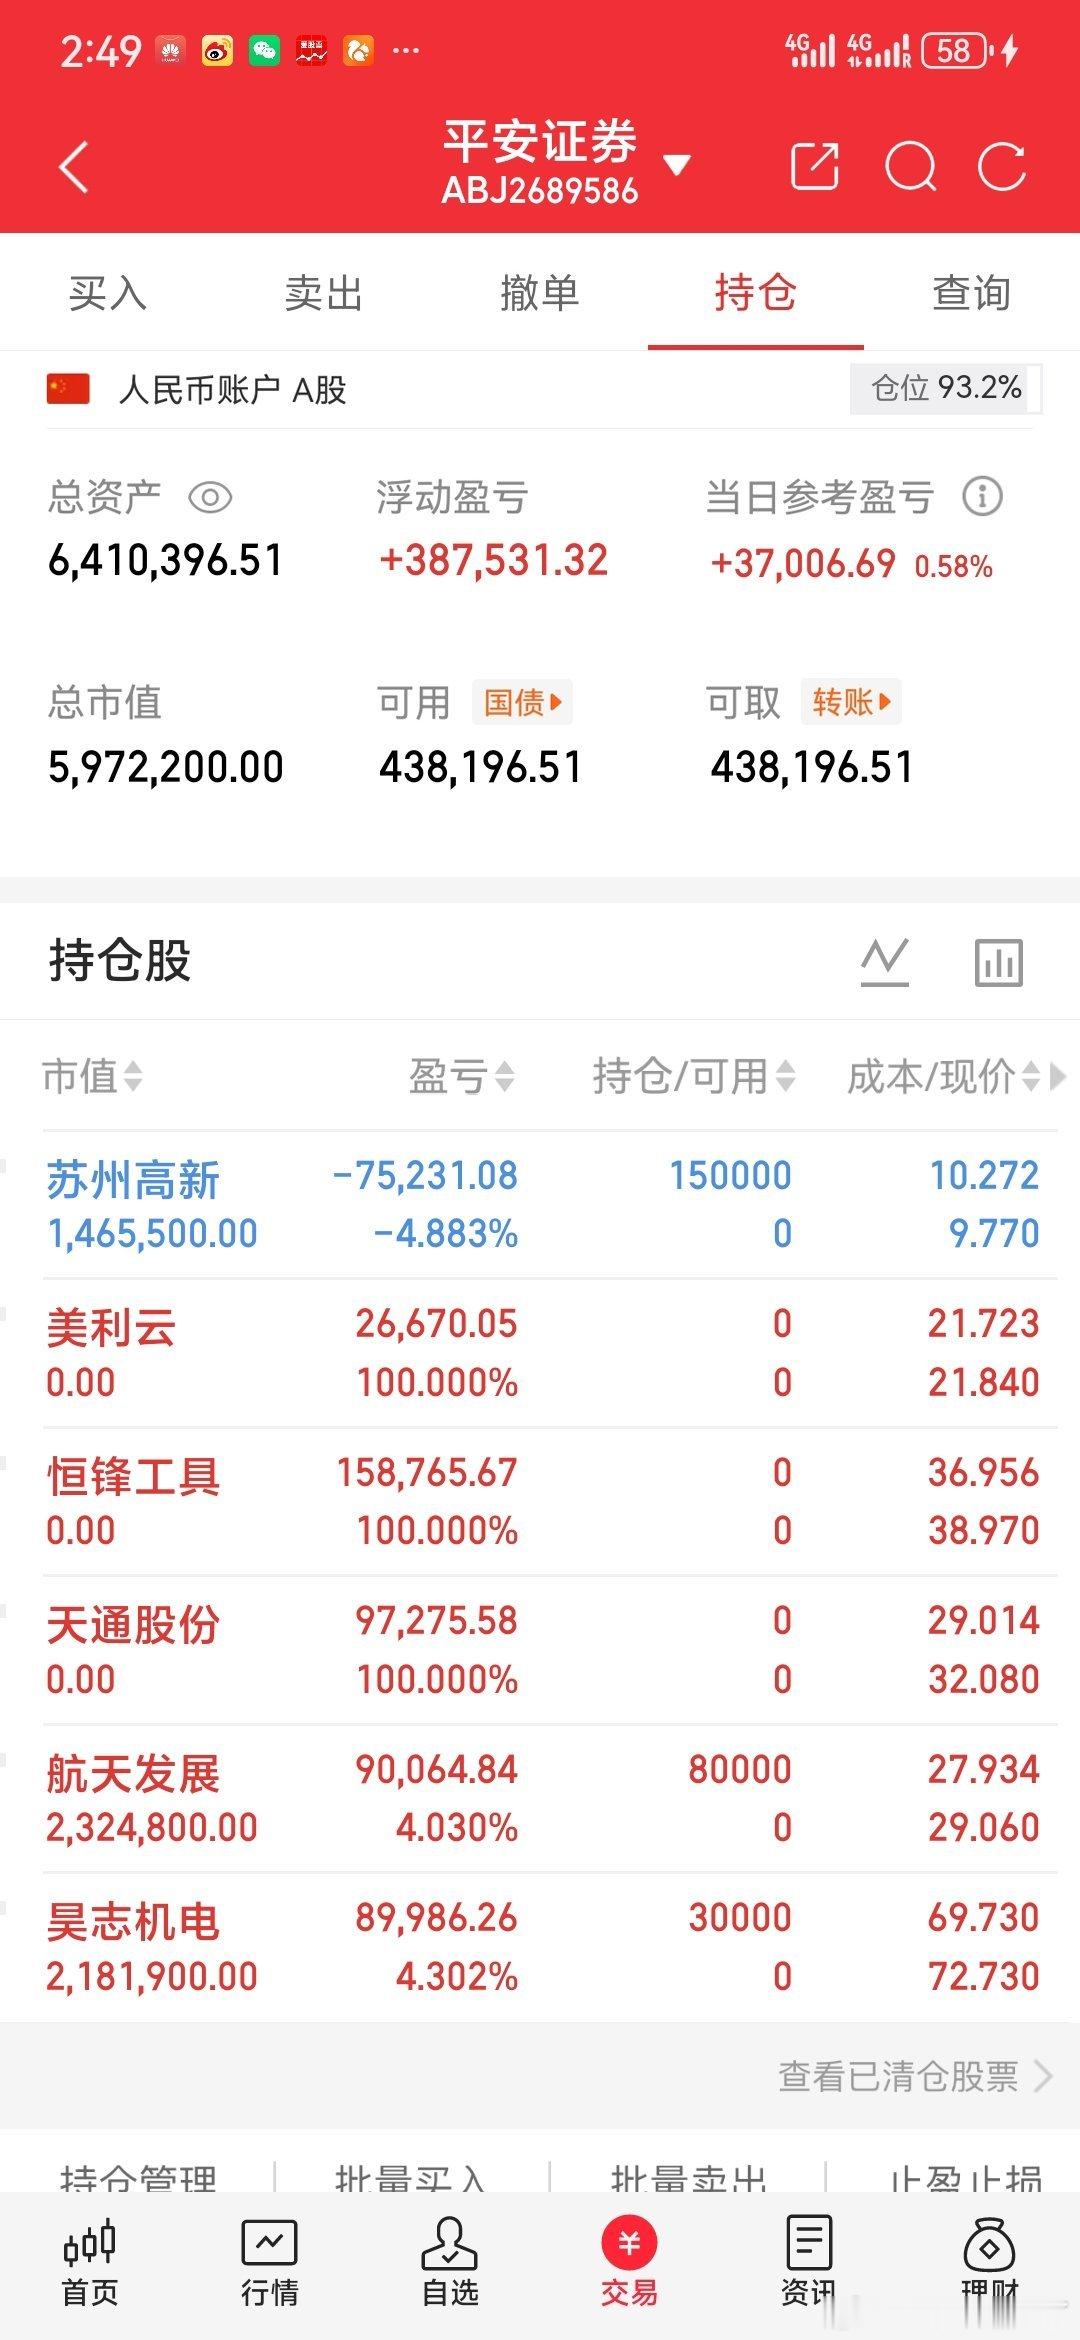
Task: Tap floating profit +387,531.32
Action: click(x=494, y=560)
